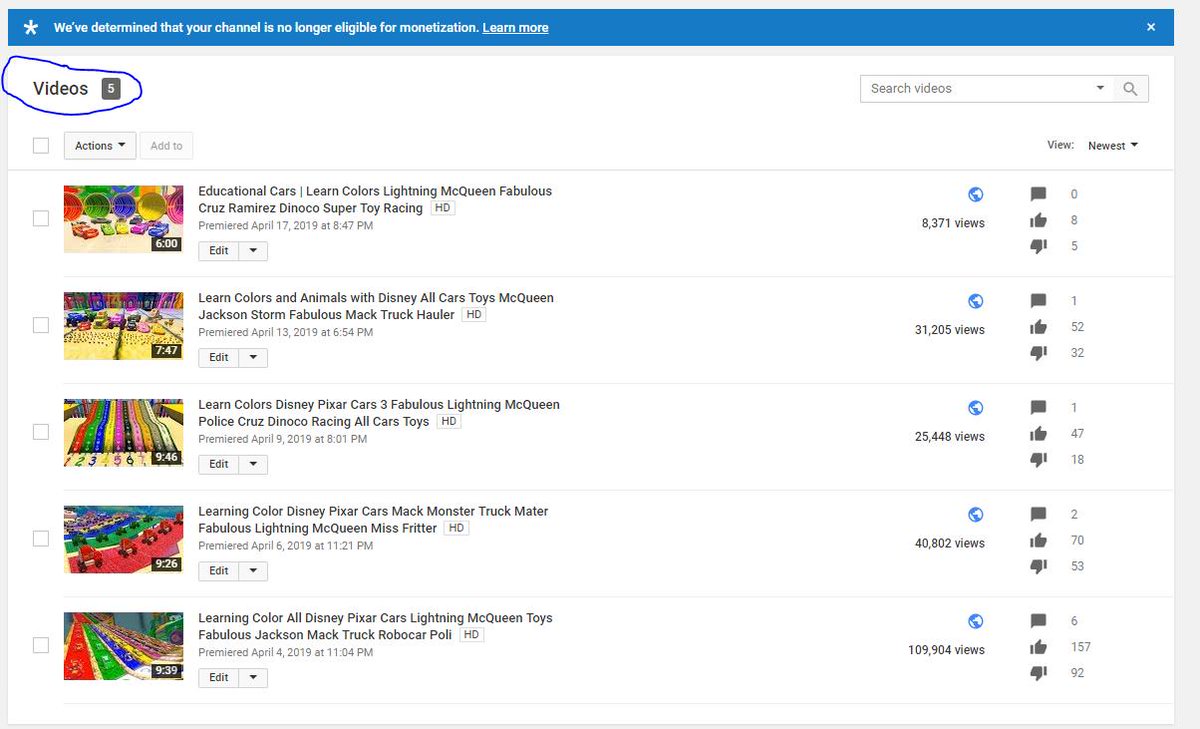This screenshot has width=1200, height=729.
Task: Open thumbnail of 7:47 video
Action: (x=124, y=325)
